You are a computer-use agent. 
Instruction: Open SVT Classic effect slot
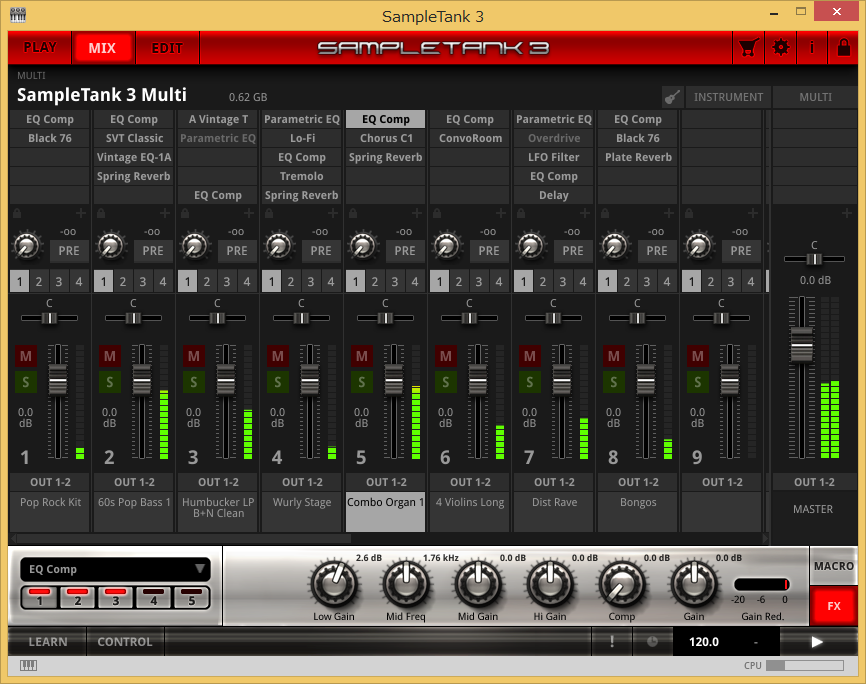point(134,138)
